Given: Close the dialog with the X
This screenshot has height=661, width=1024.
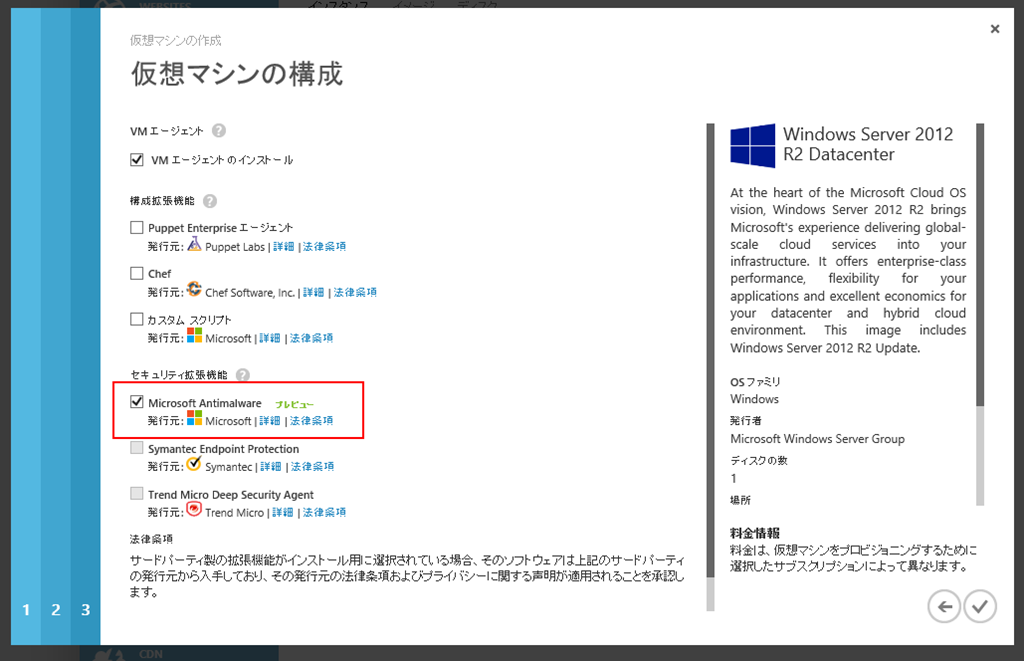Looking at the screenshot, I should [995, 29].
